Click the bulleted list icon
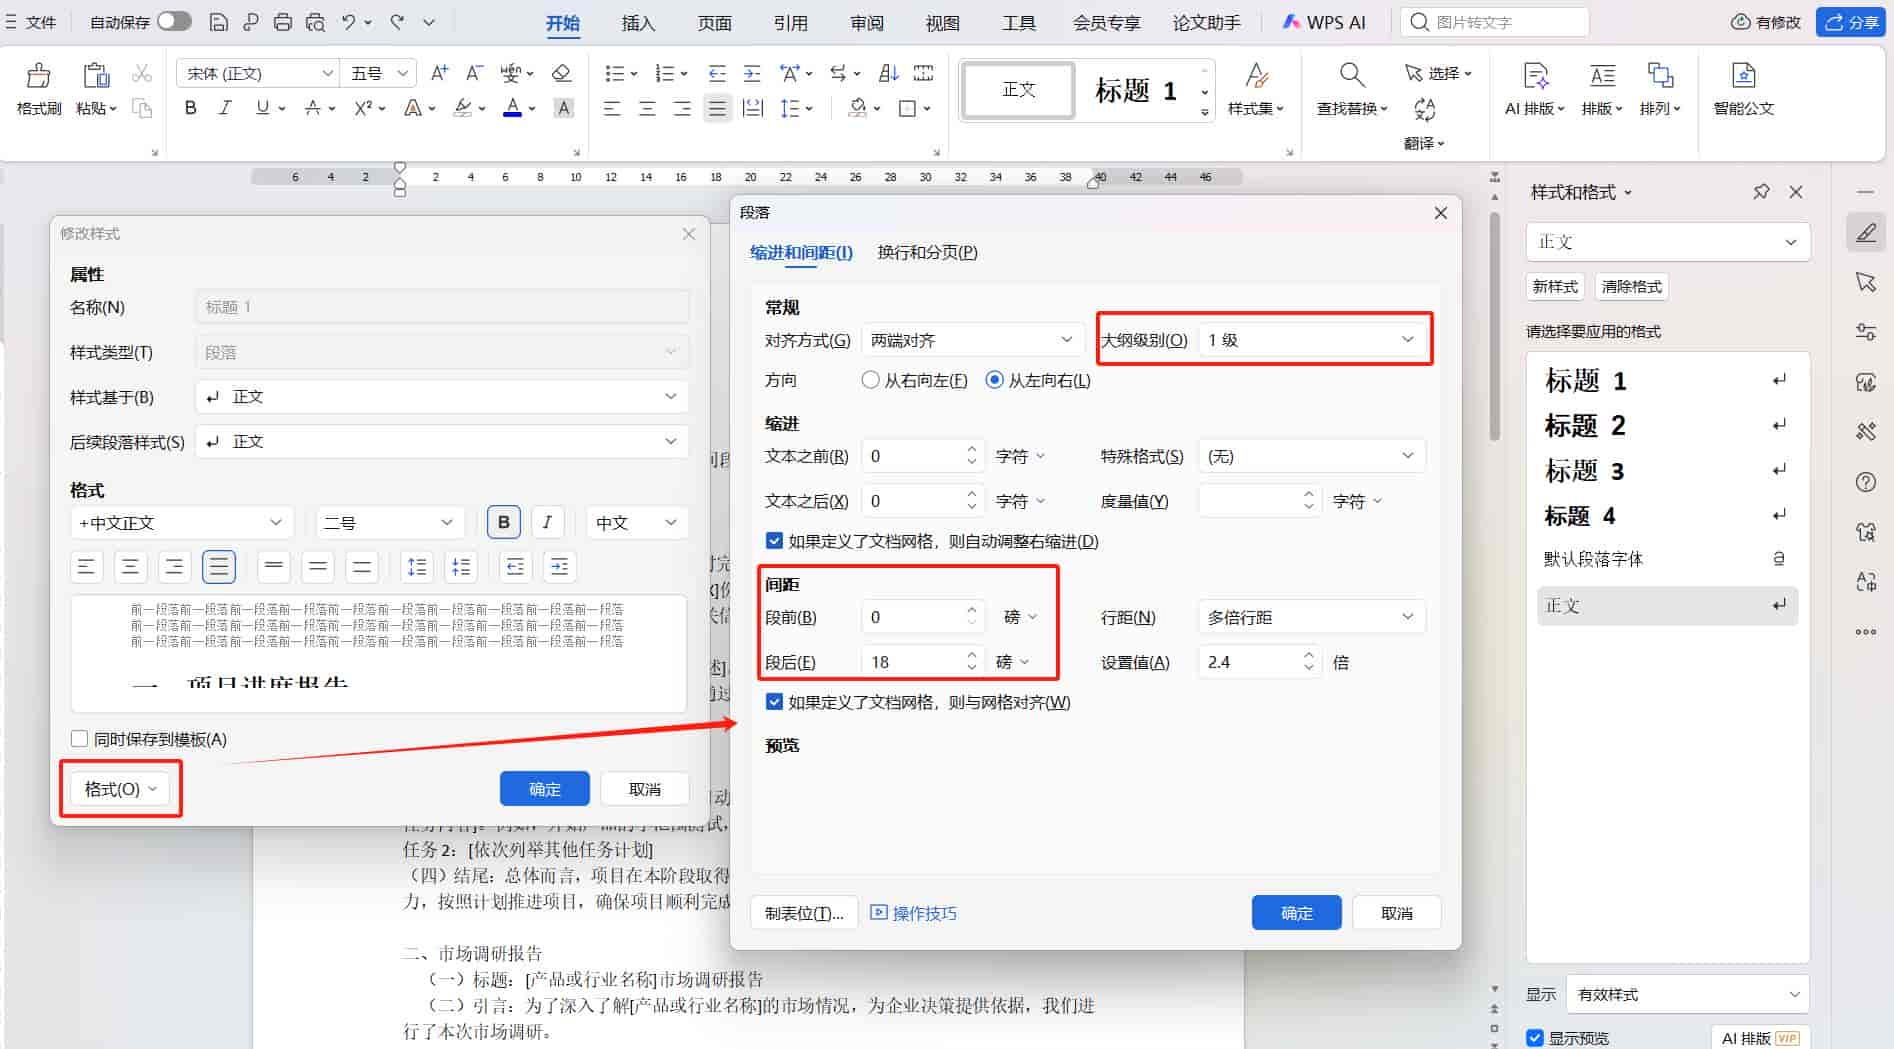This screenshot has height=1049, width=1894. point(615,73)
